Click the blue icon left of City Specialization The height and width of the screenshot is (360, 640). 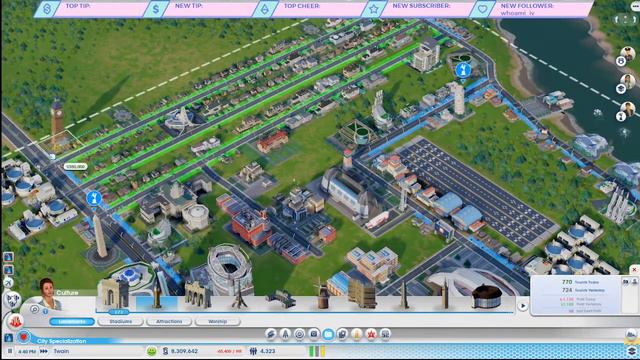pyautogui.click(x=8, y=338)
